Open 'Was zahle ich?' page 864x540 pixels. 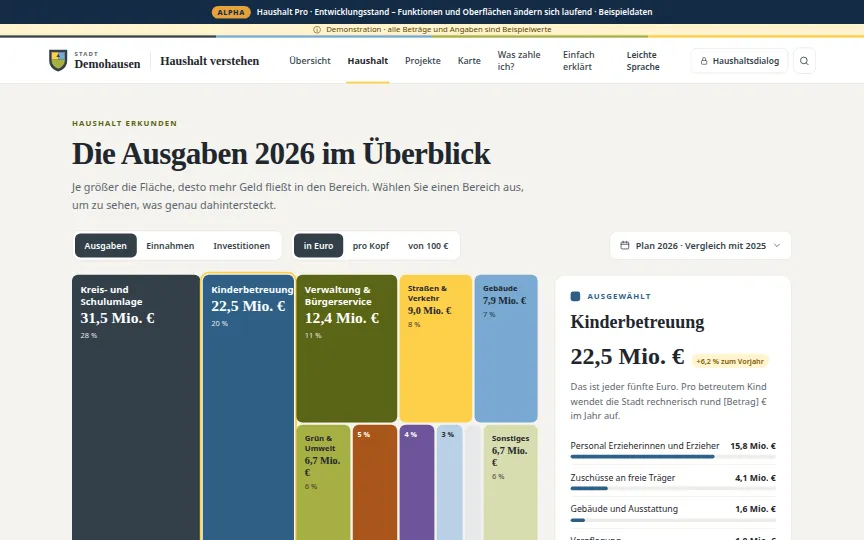tap(519, 61)
